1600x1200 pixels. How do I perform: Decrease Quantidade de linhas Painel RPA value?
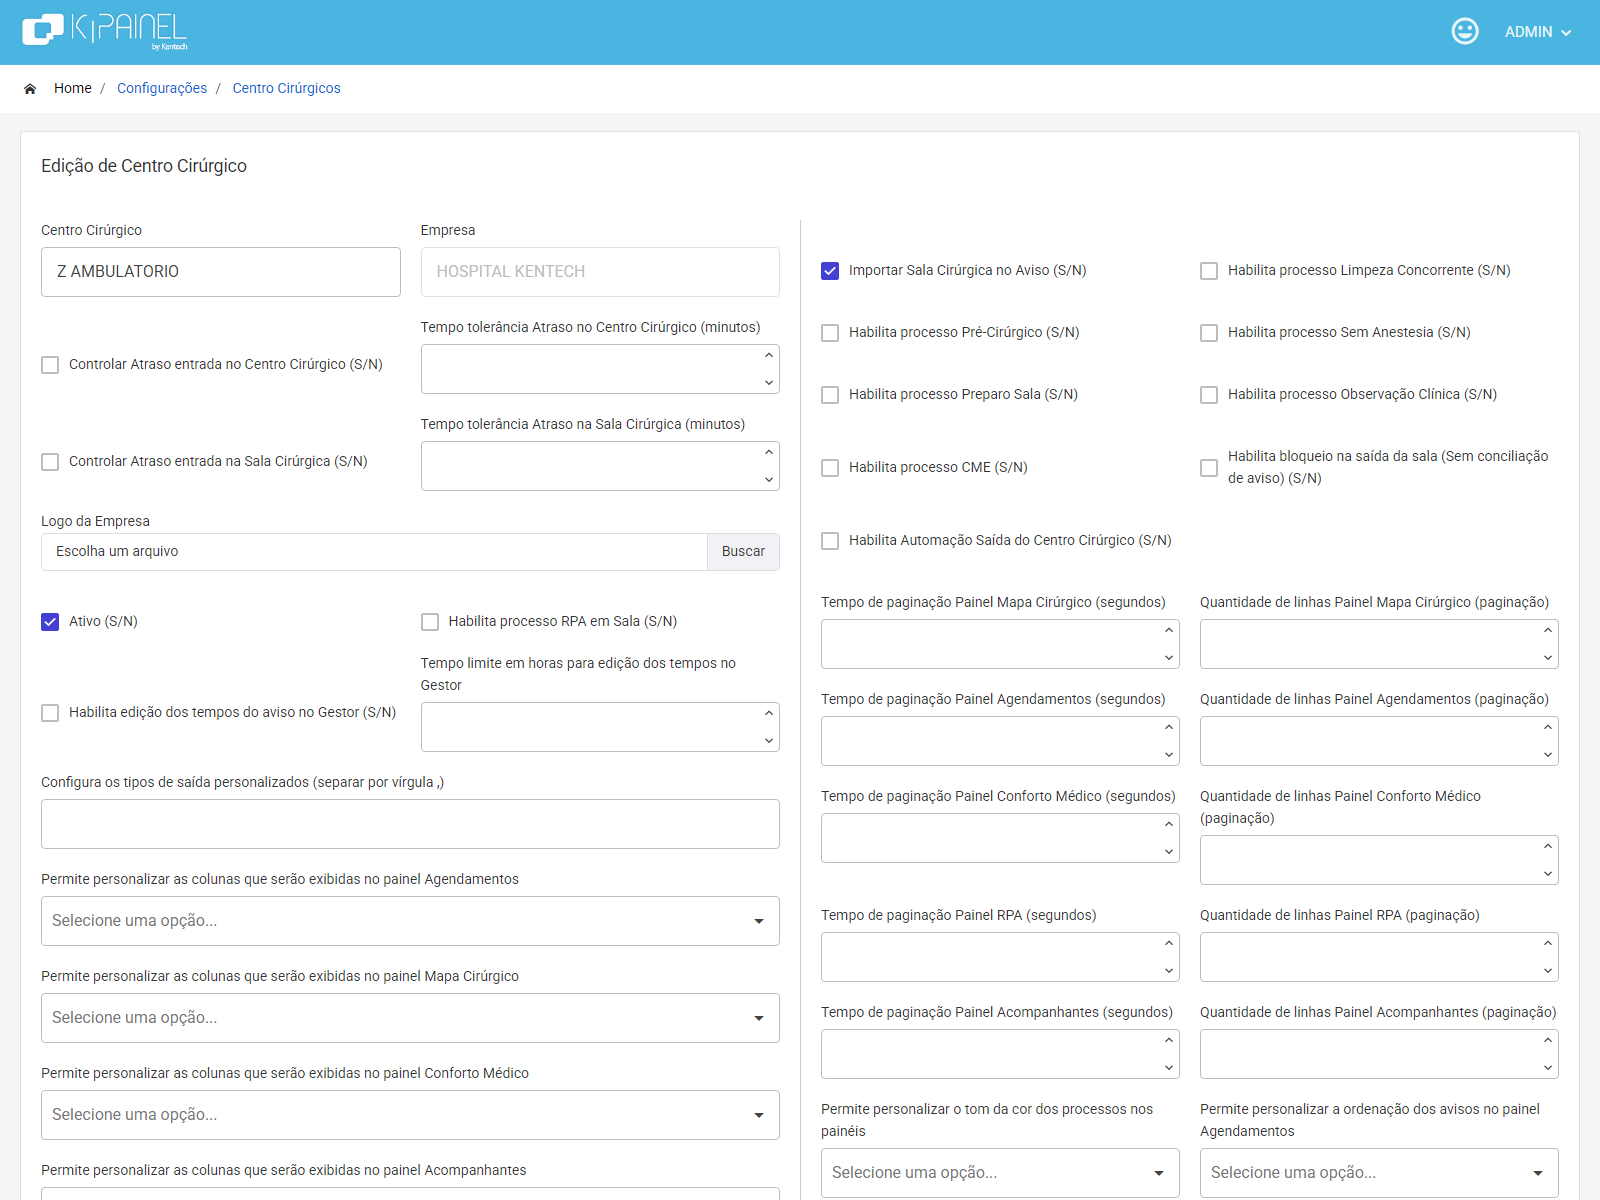point(1547,971)
